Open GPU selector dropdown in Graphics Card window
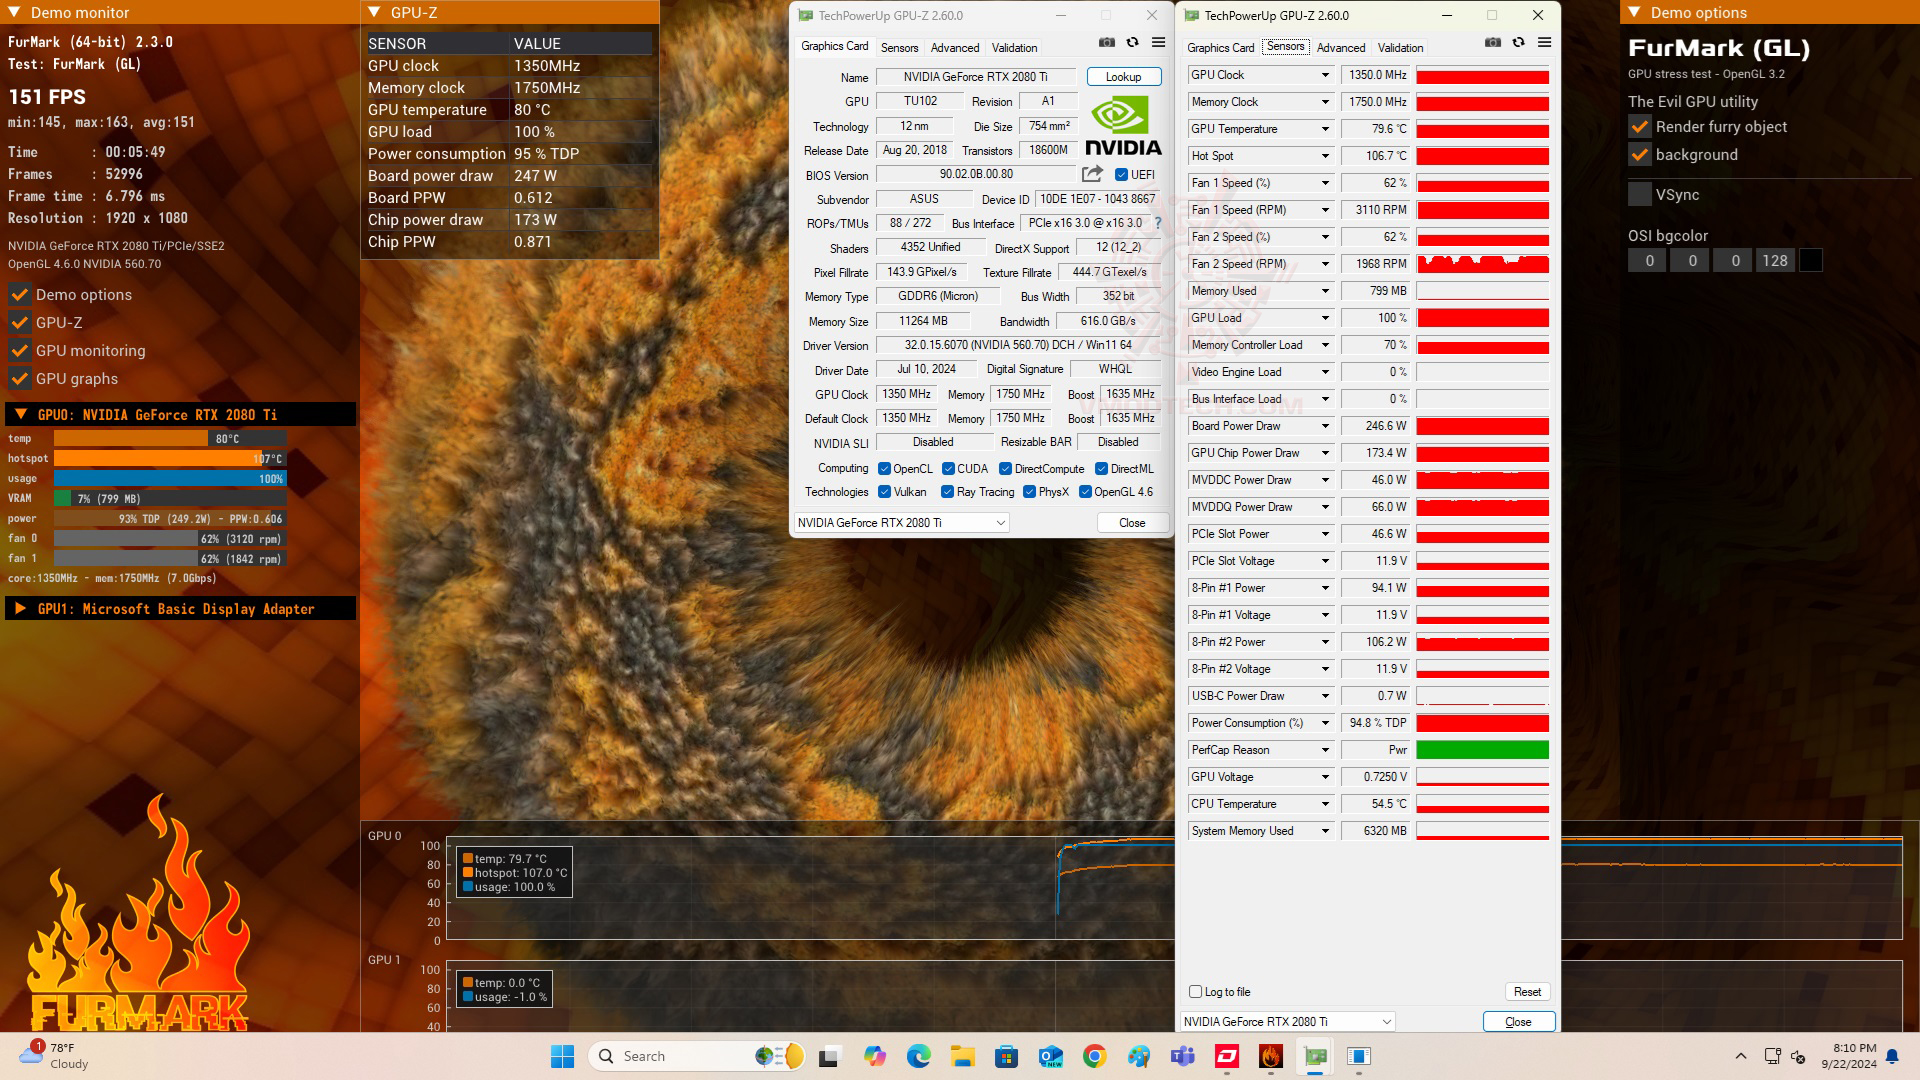The image size is (1920, 1080). coord(1000,523)
